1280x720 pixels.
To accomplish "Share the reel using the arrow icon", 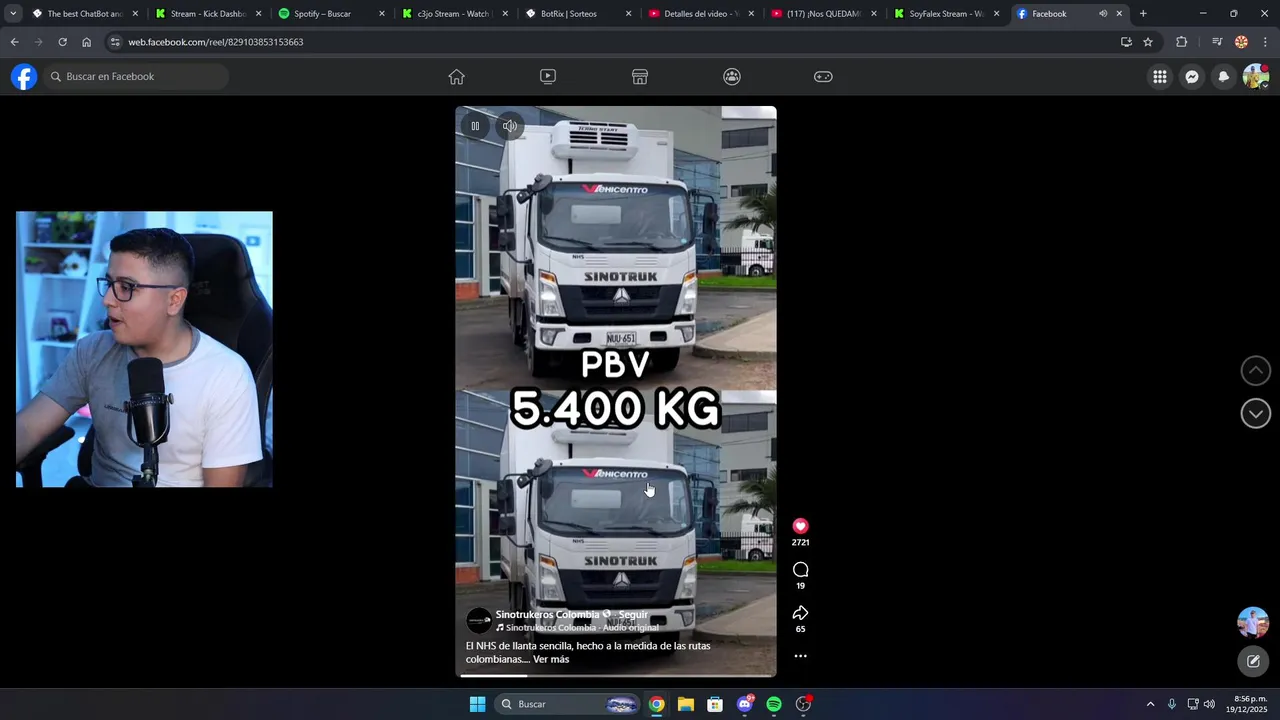I will pyautogui.click(x=800, y=612).
